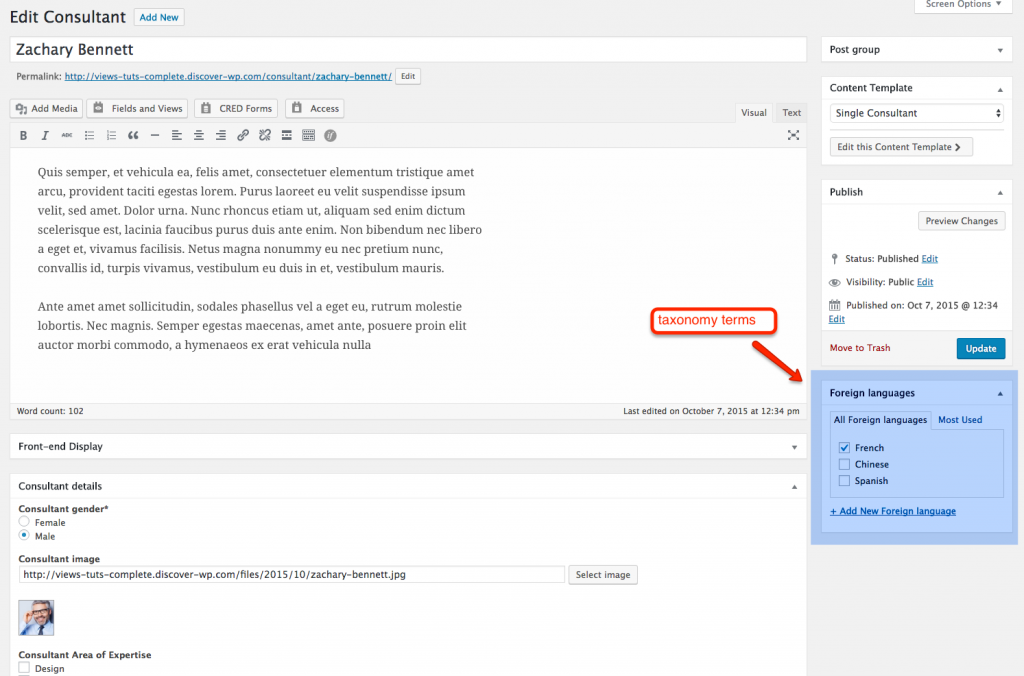Check the Chinese language checkbox
This screenshot has width=1024, height=676.
[845, 464]
